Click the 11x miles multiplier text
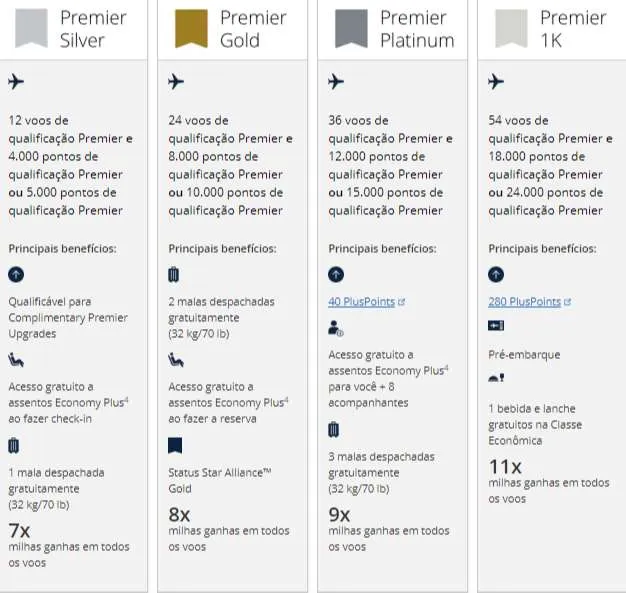This screenshot has height=593, width=626. click(505, 465)
